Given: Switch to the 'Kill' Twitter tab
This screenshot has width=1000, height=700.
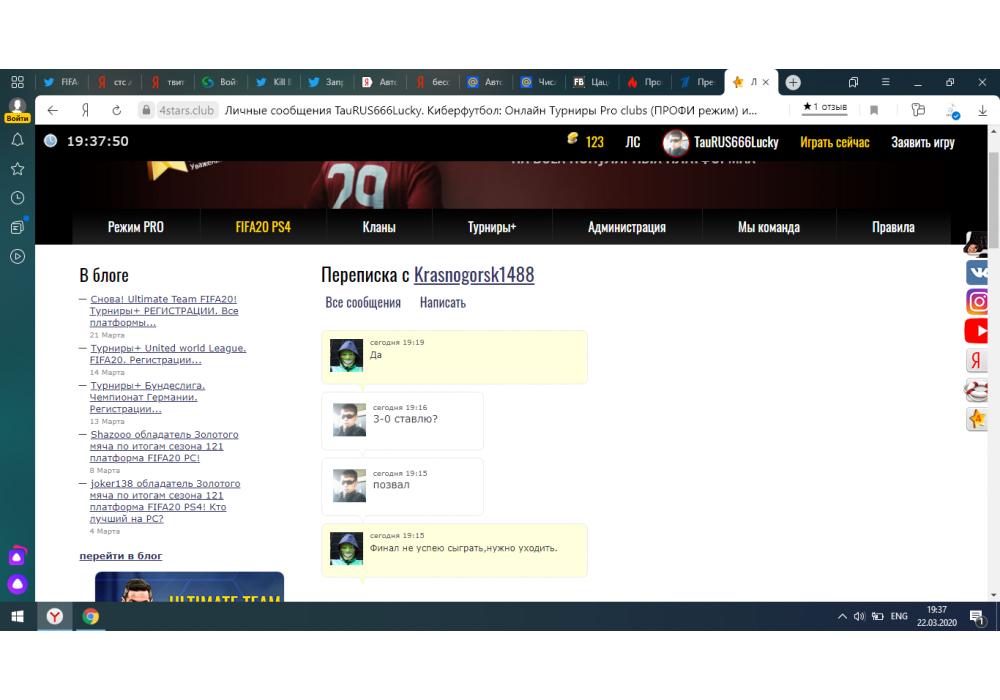Looking at the screenshot, I should pyautogui.click(x=274, y=82).
